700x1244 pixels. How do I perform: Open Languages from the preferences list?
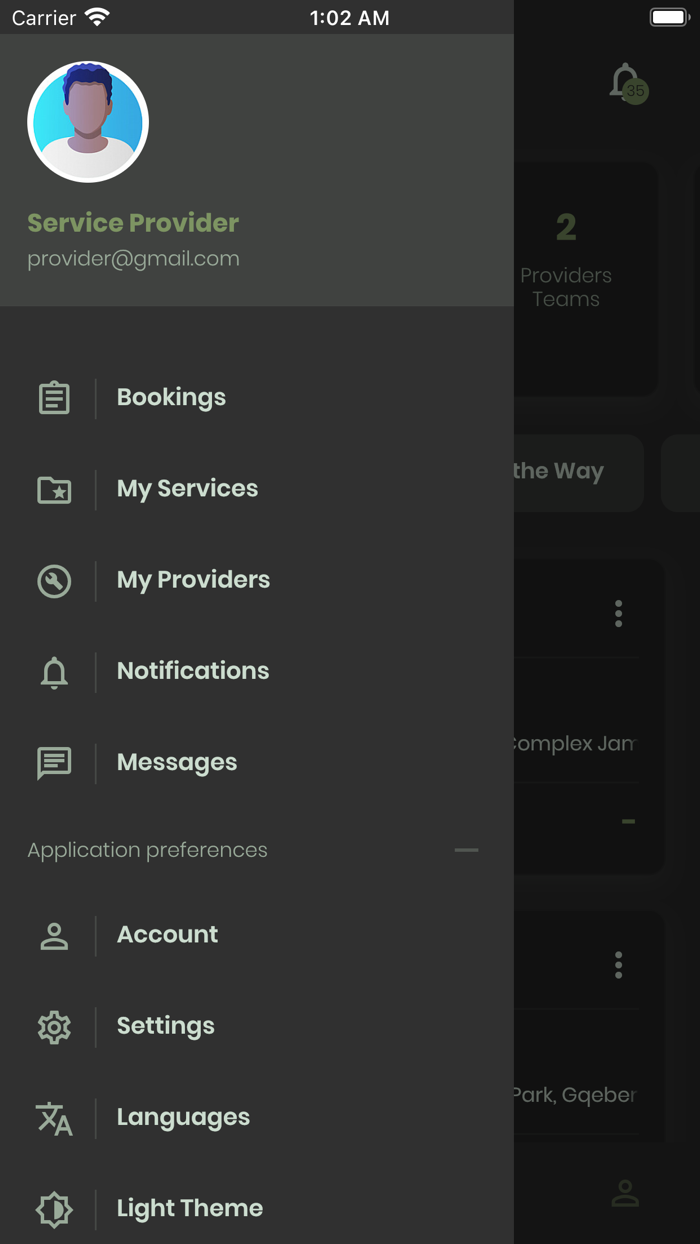[x=183, y=1117]
